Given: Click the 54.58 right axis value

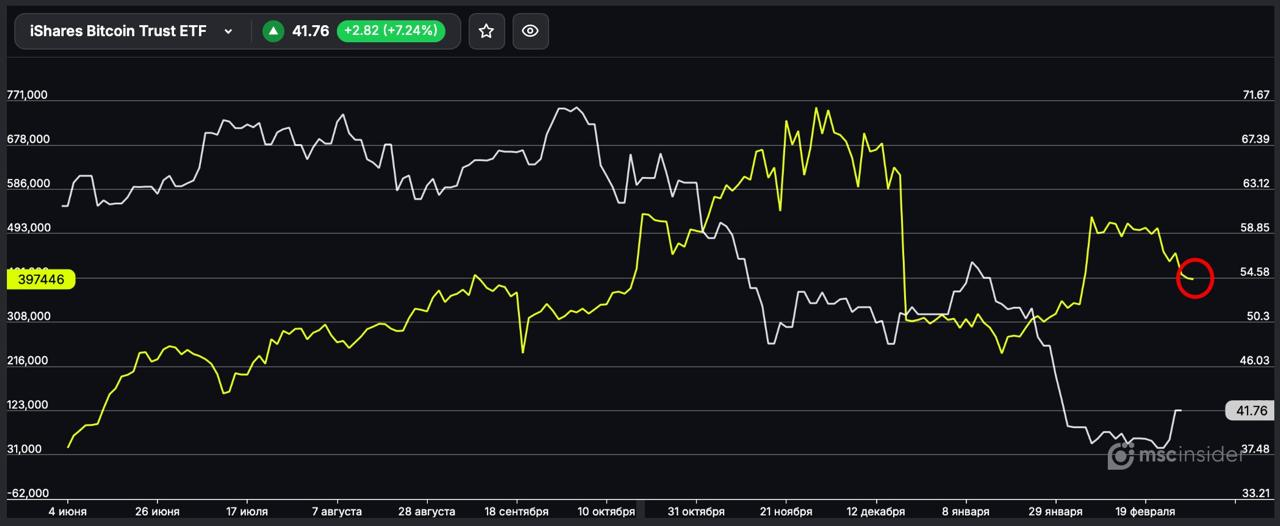Looking at the screenshot, I should (1254, 272).
